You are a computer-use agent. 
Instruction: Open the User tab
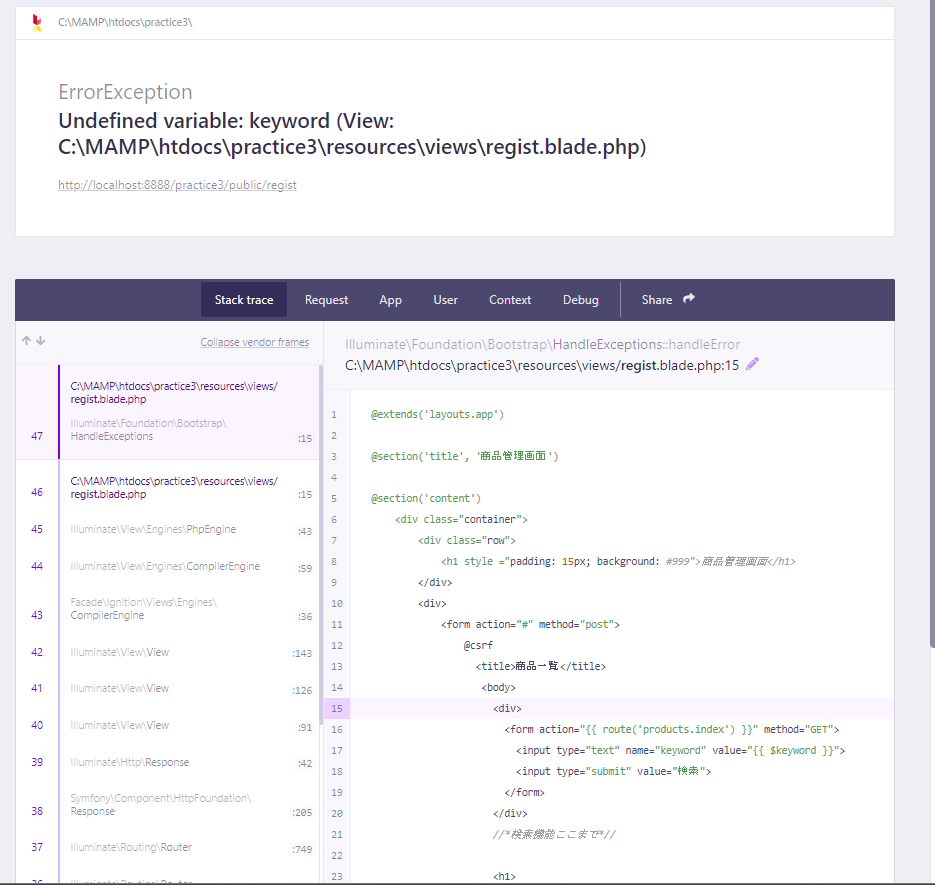pyautogui.click(x=445, y=299)
